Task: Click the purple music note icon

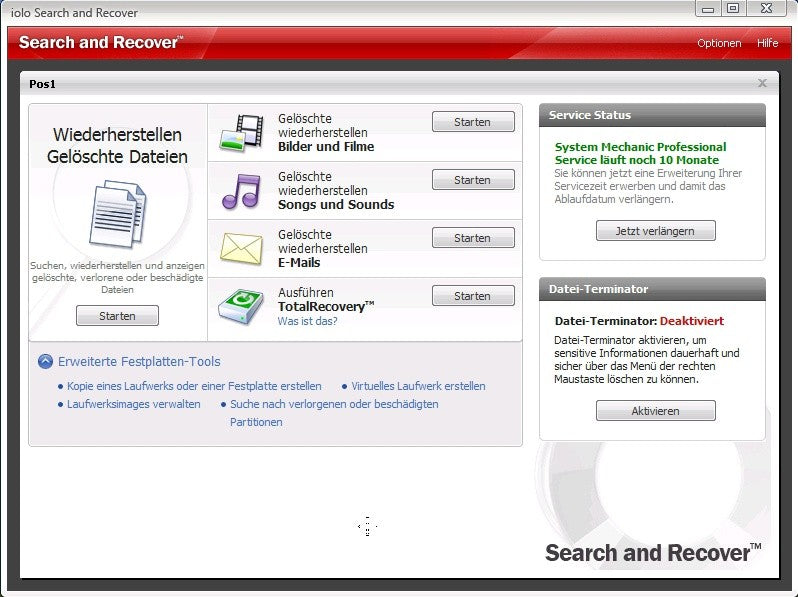Action: pos(242,191)
